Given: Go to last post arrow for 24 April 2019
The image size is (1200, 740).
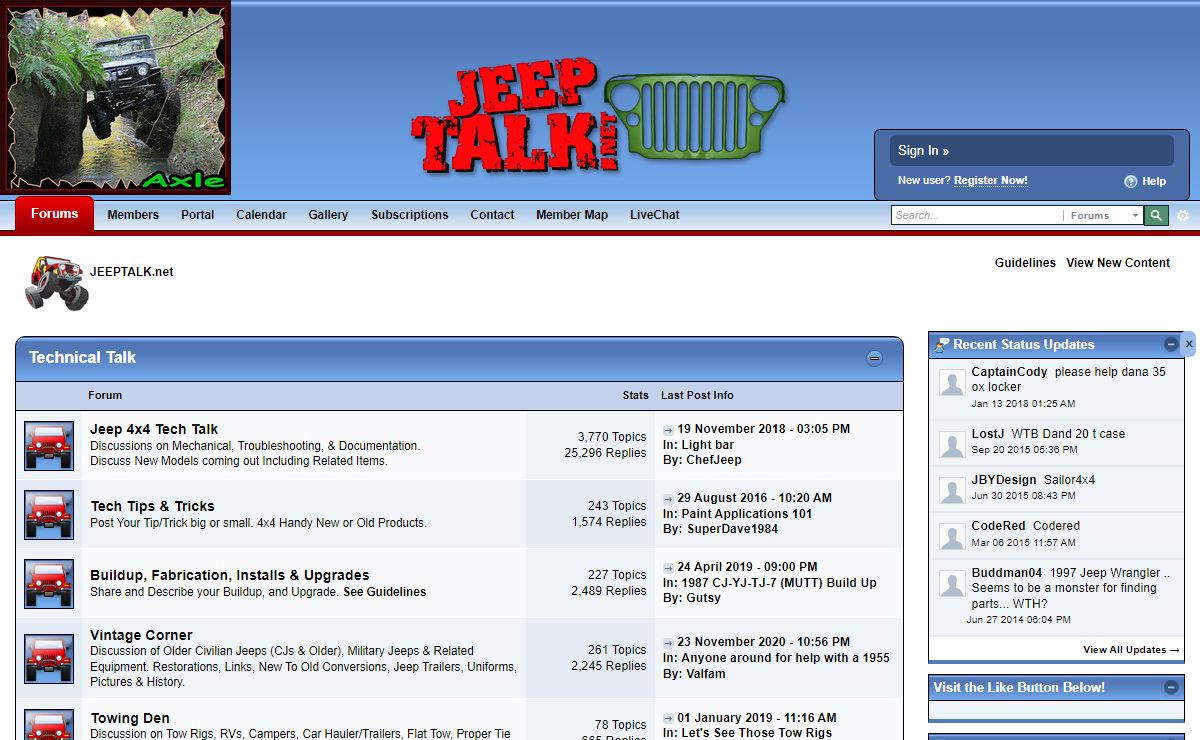Looking at the screenshot, I should [x=668, y=568].
